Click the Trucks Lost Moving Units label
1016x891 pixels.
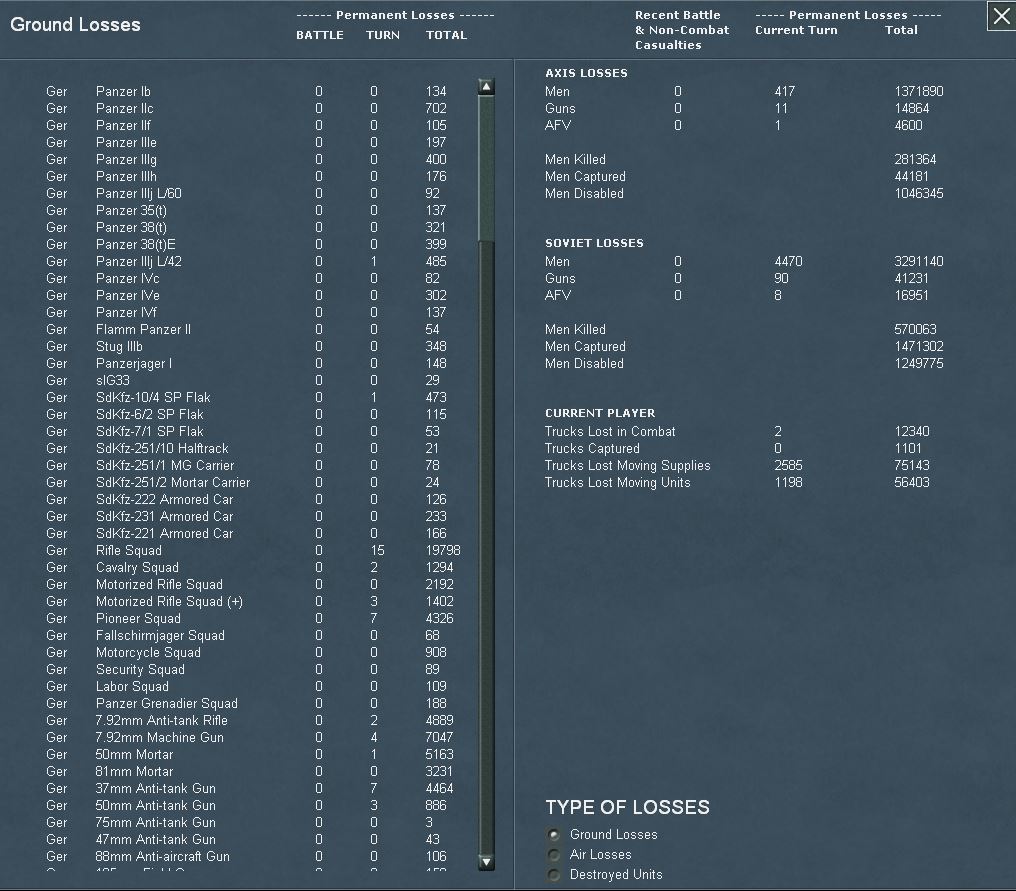(x=618, y=483)
